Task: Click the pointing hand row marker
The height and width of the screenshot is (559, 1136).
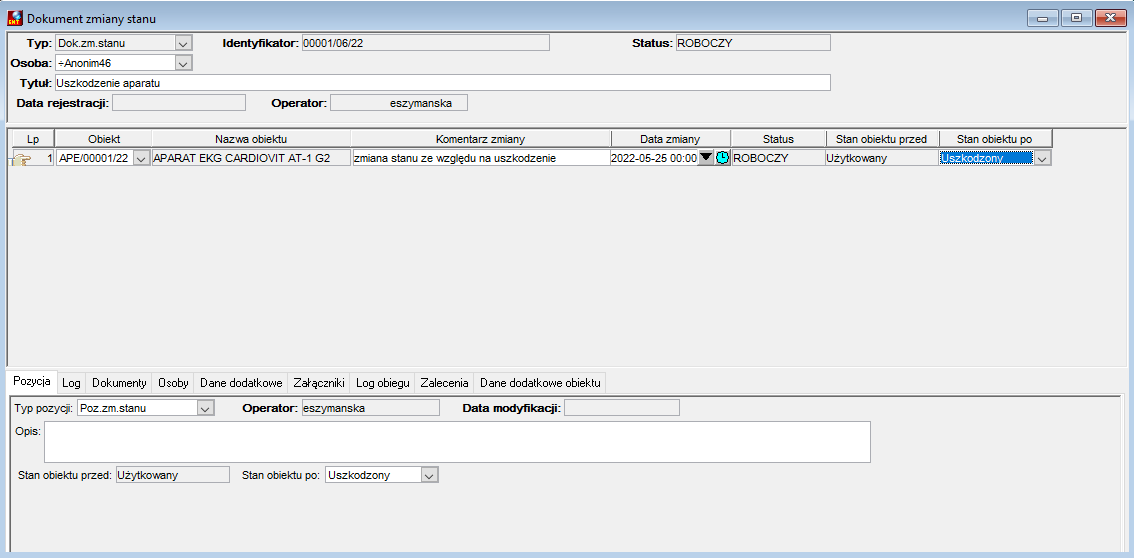Action: 22,159
